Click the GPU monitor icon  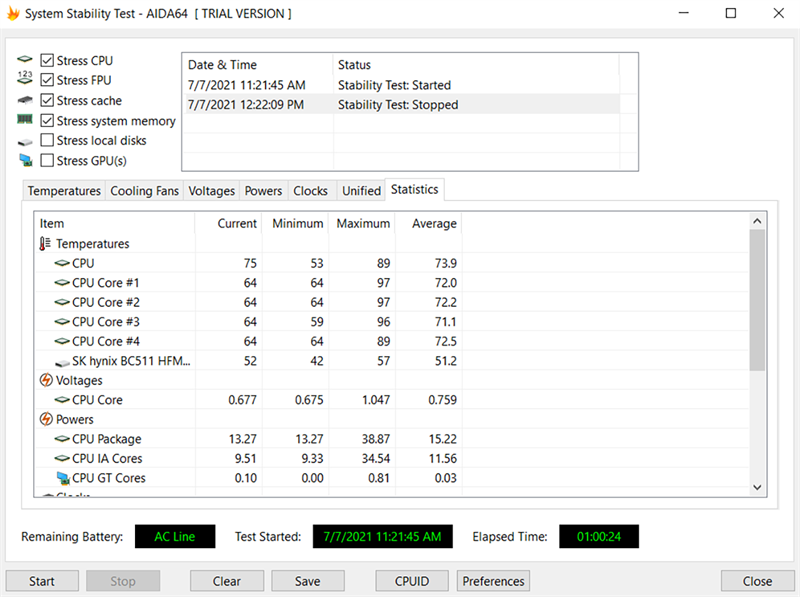[26, 160]
